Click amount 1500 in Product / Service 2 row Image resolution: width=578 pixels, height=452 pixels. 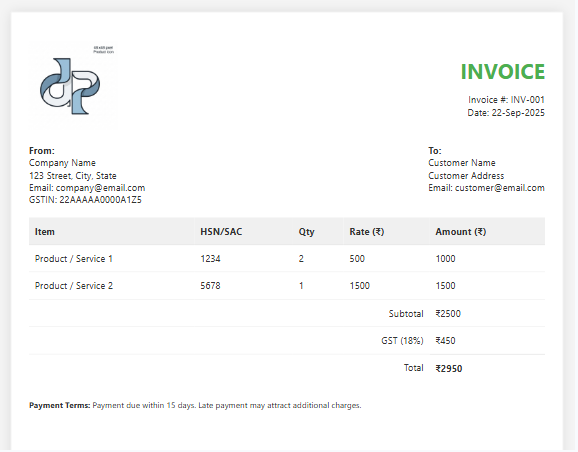(x=445, y=286)
